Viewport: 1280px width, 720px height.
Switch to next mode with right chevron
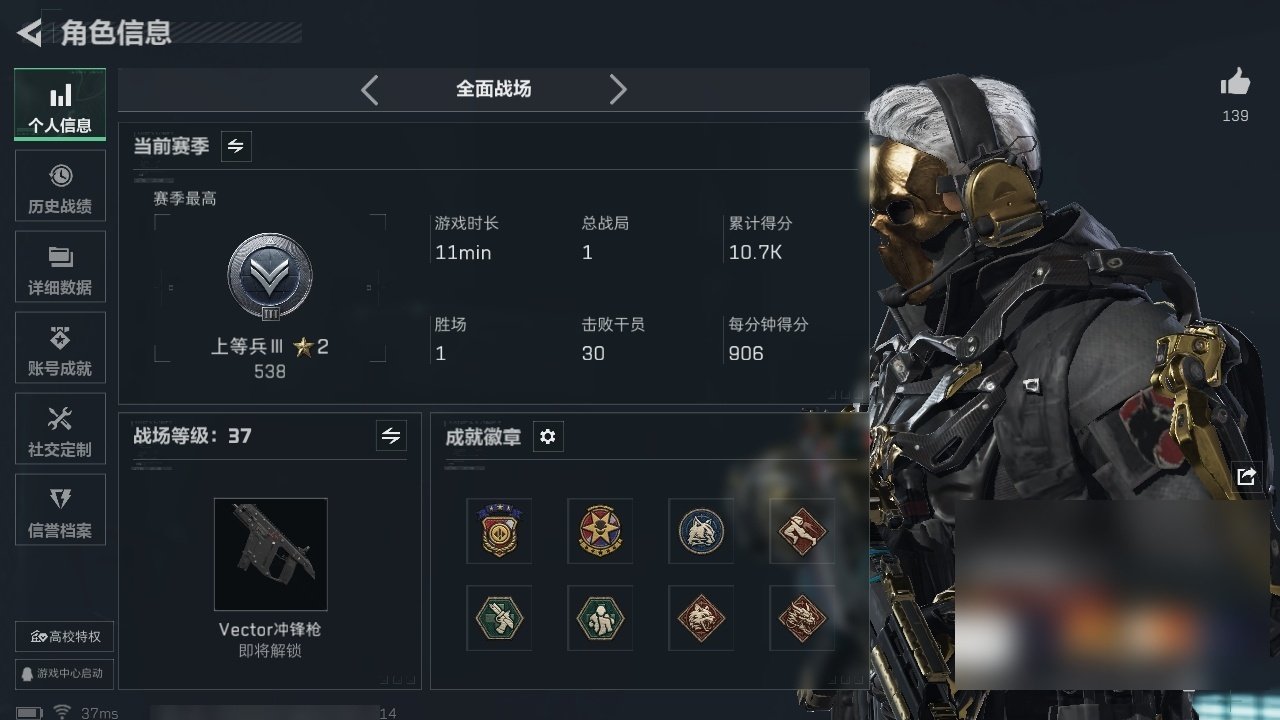click(x=618, y=90)
